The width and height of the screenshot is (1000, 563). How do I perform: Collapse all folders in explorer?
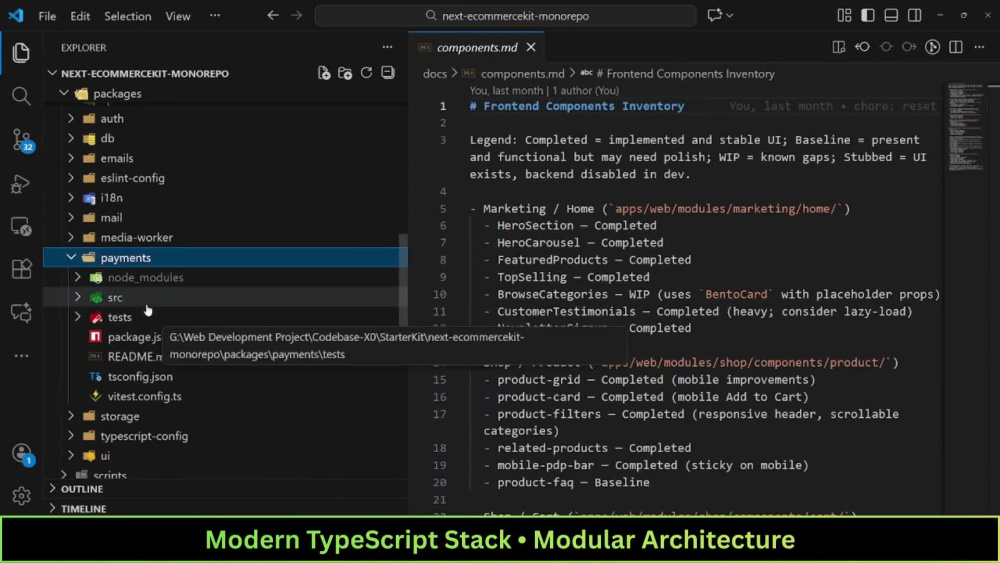pos(388,73)
